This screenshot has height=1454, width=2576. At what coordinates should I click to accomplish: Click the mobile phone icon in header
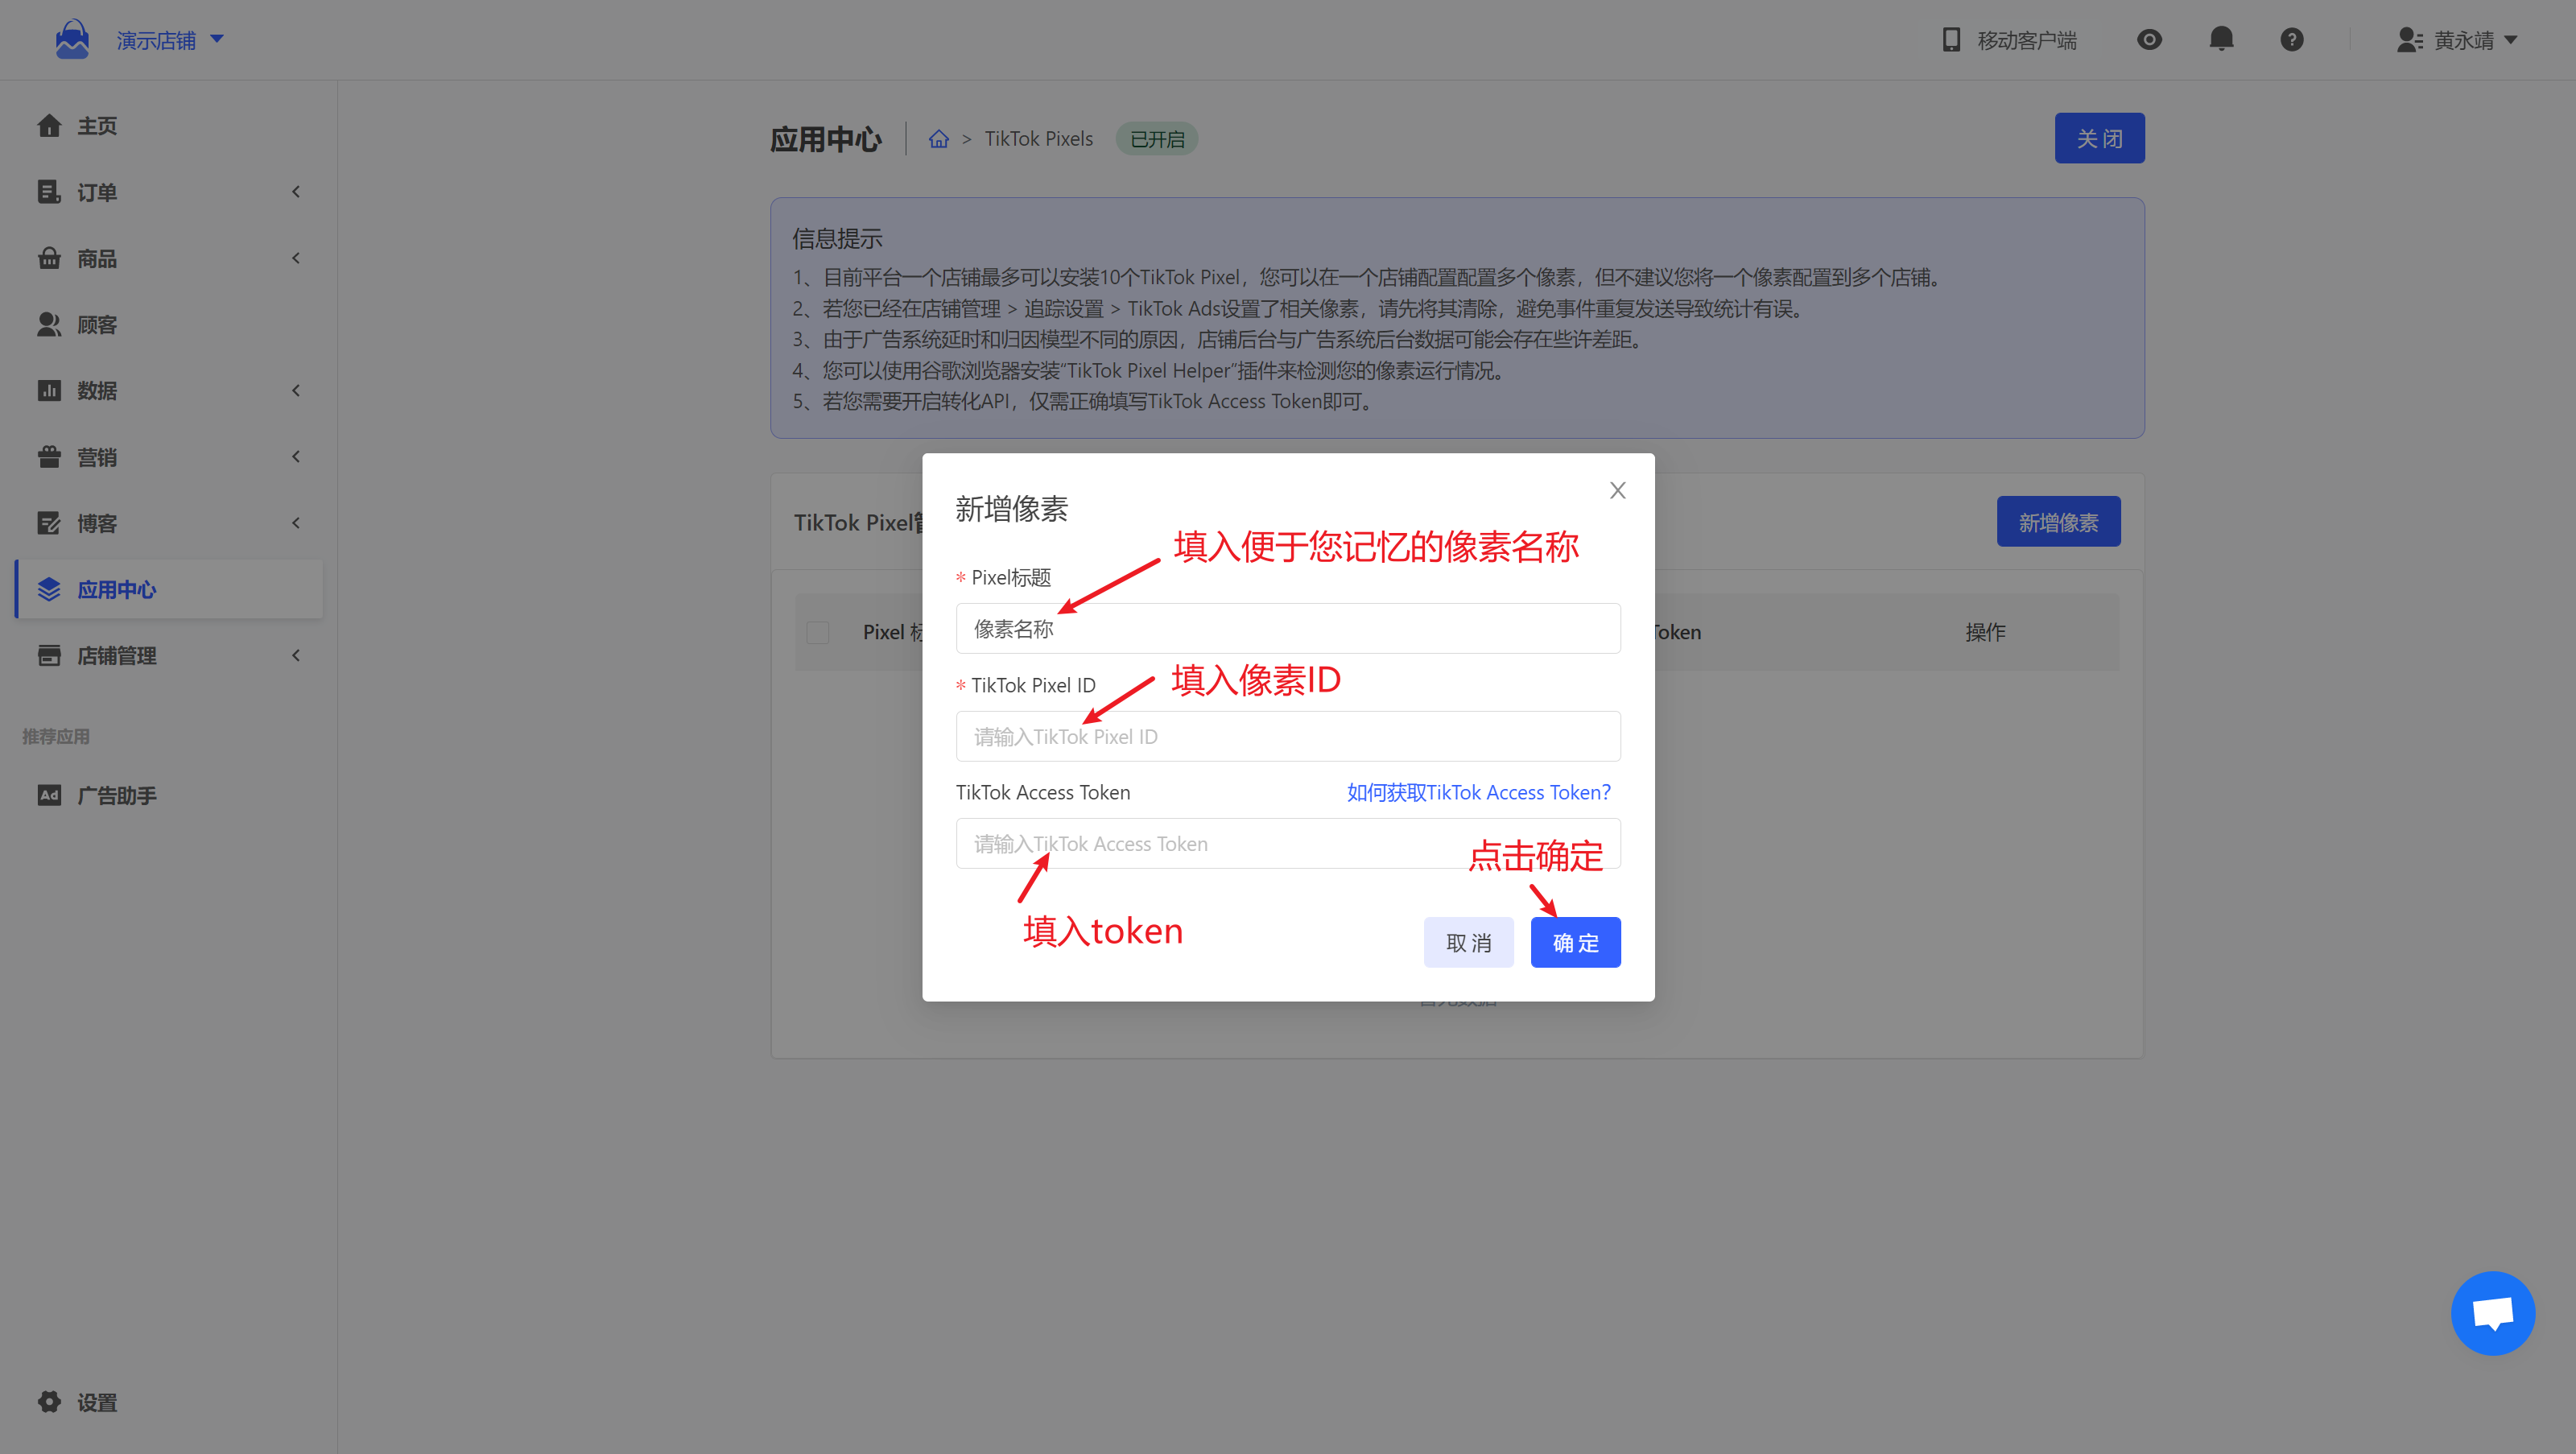pyautogui.click(x=1950, y=40)
